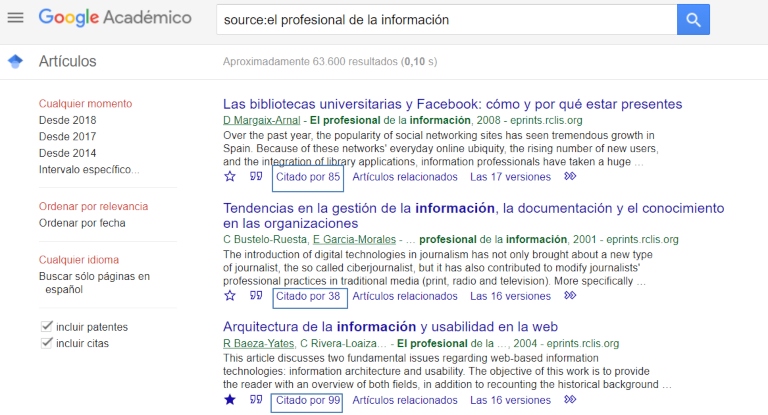This screenshot has width=768, height=415.
Task: Open Artículos relacionados for Tendencias article
Action: click(x=405, y=296)
